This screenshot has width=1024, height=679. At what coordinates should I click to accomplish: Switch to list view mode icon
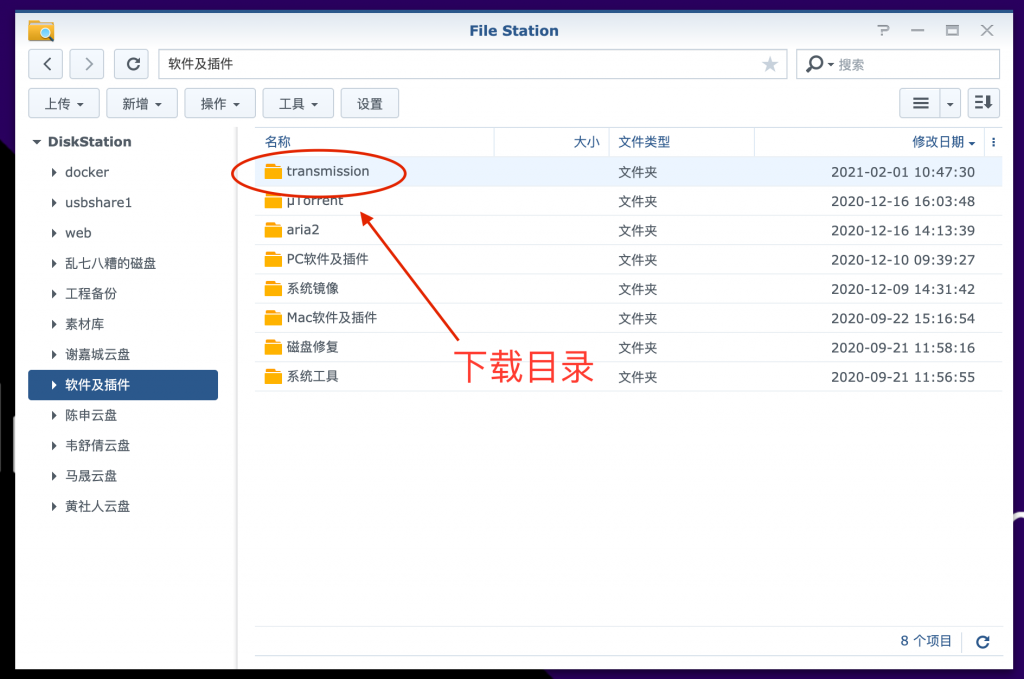pos(920,103)
